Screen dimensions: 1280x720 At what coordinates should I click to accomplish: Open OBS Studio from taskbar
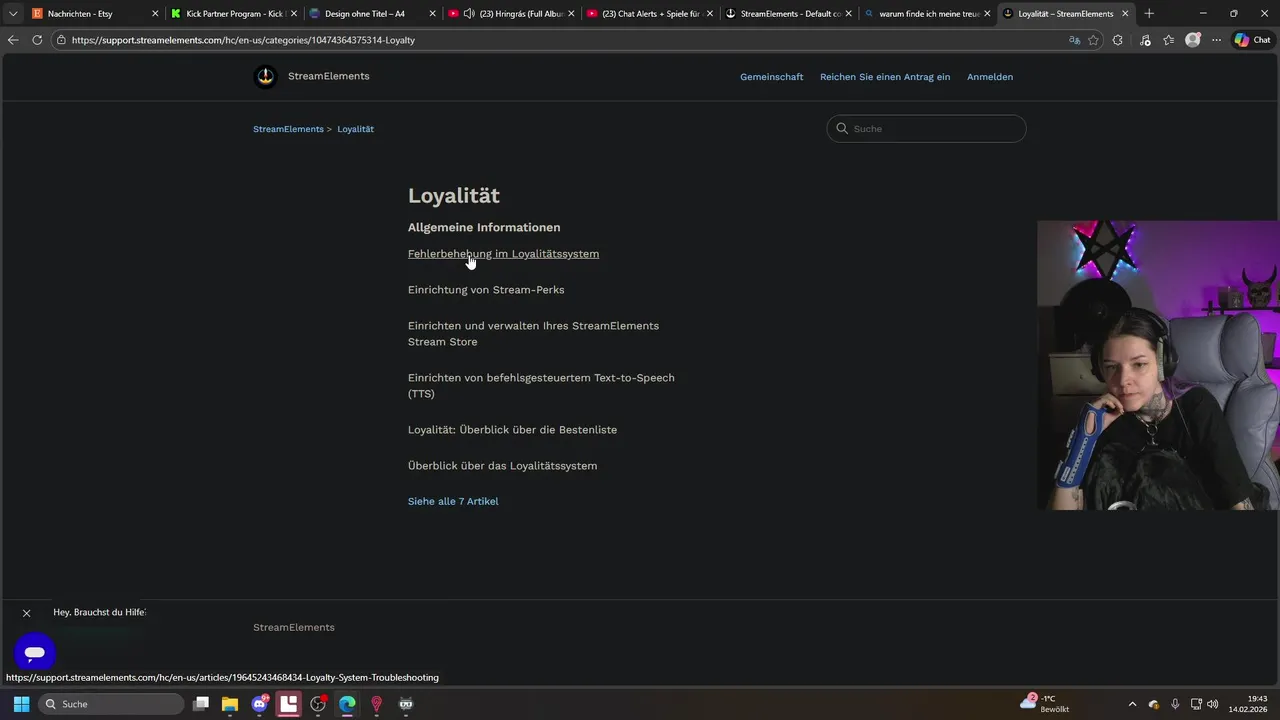pos(318,704)
